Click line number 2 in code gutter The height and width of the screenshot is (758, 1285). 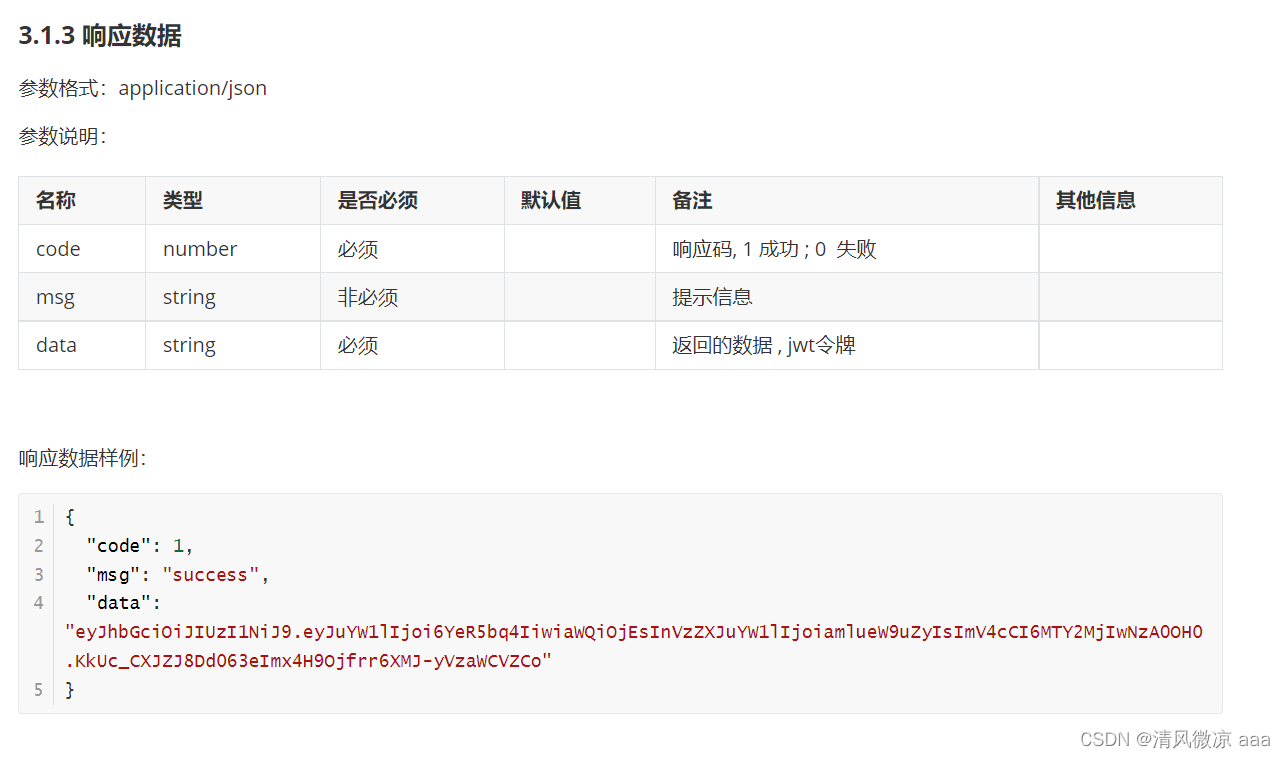click(x=38, y=546)
